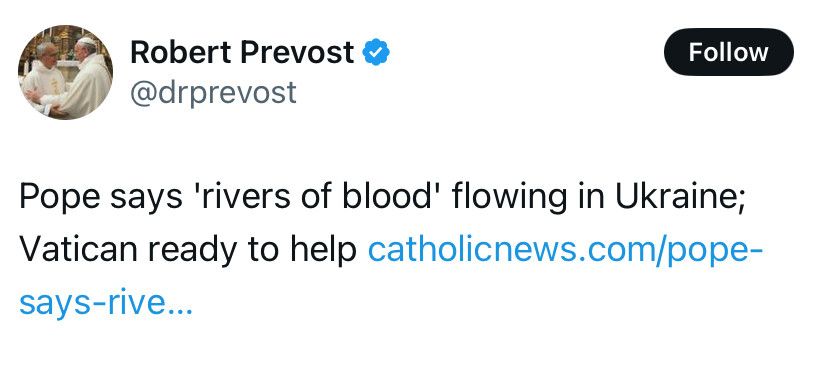Click the truncated says-rive... link text
The image size is (828, 365).
click(106, 304)
